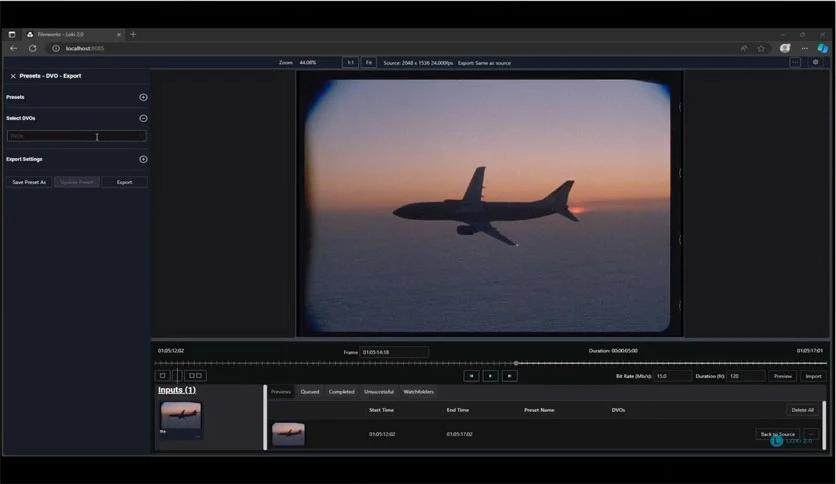The image size is (836, 484).
Task: Select the airplane clip in Inputs
Action: [181, 416]
